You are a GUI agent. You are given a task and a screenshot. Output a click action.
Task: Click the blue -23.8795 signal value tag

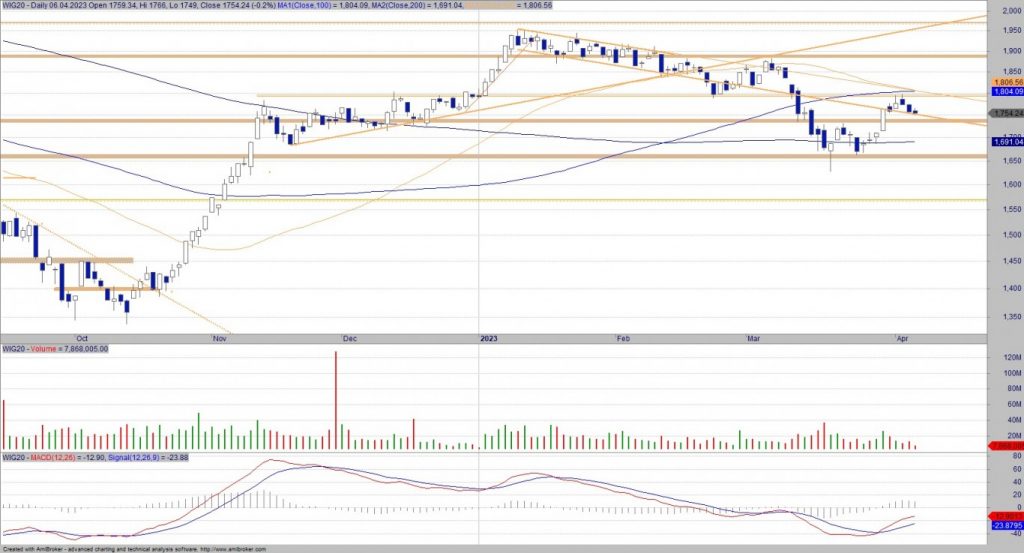(1006, 524)
